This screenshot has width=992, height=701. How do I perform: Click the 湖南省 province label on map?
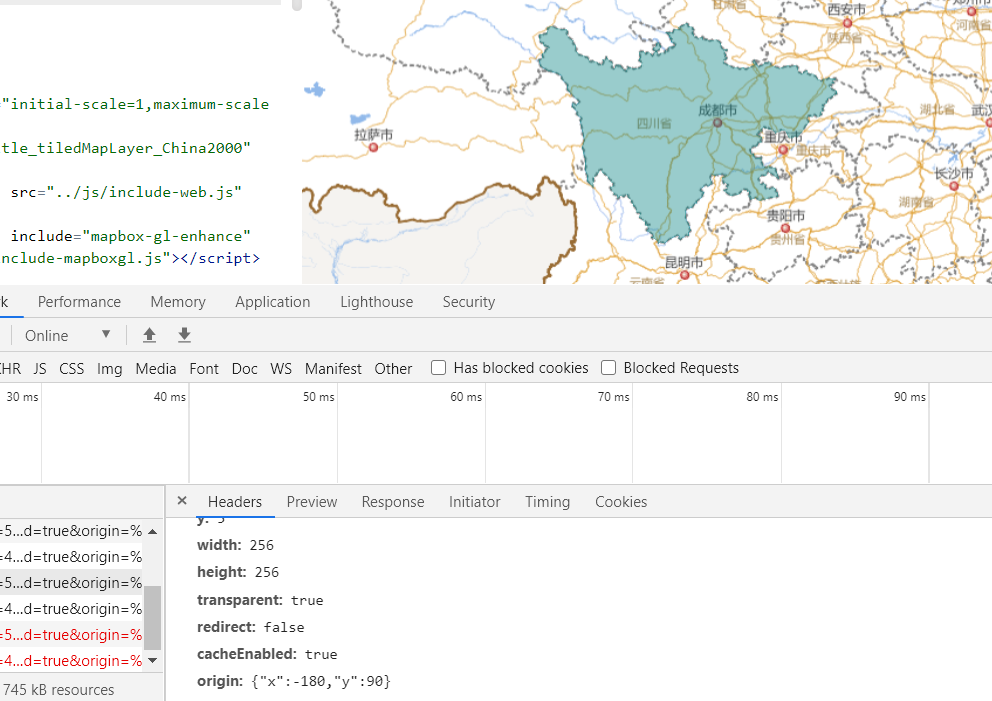coord(916,202)
